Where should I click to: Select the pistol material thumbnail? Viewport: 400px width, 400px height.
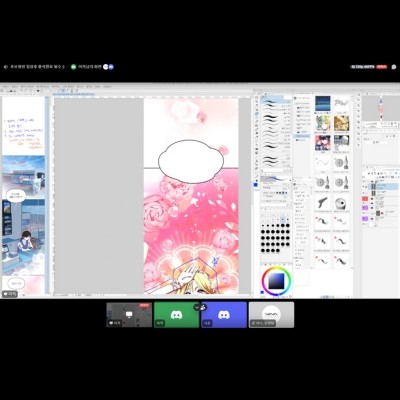(x=323, y=202)
